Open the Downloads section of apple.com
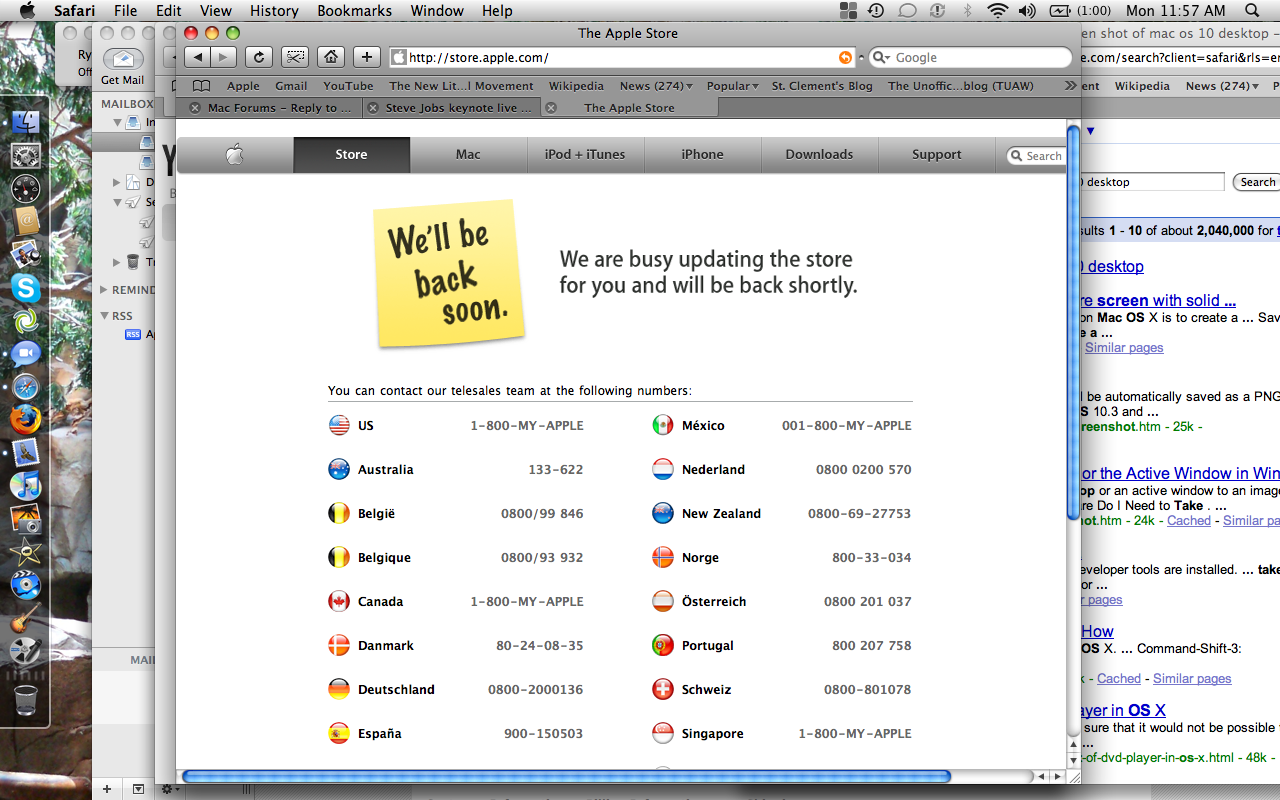Image resolution: width=1280 pixels, height=800 pixels. coord(819,154)
